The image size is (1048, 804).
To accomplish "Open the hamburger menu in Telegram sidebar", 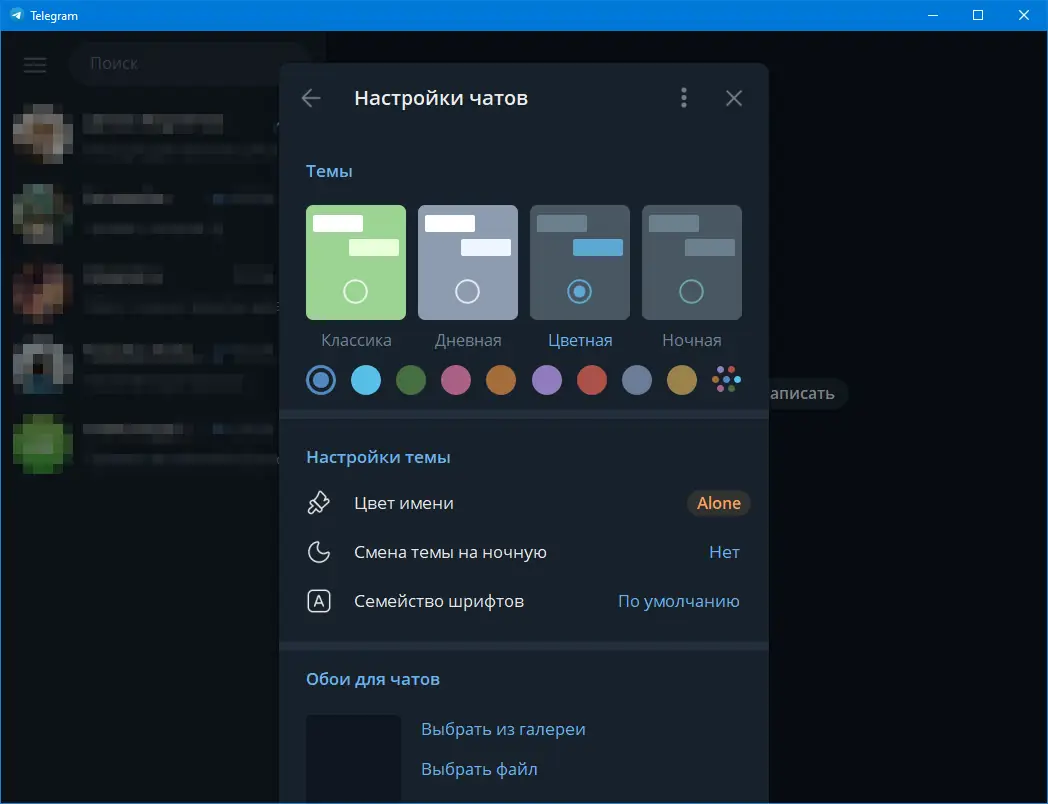I will (35, 64).
